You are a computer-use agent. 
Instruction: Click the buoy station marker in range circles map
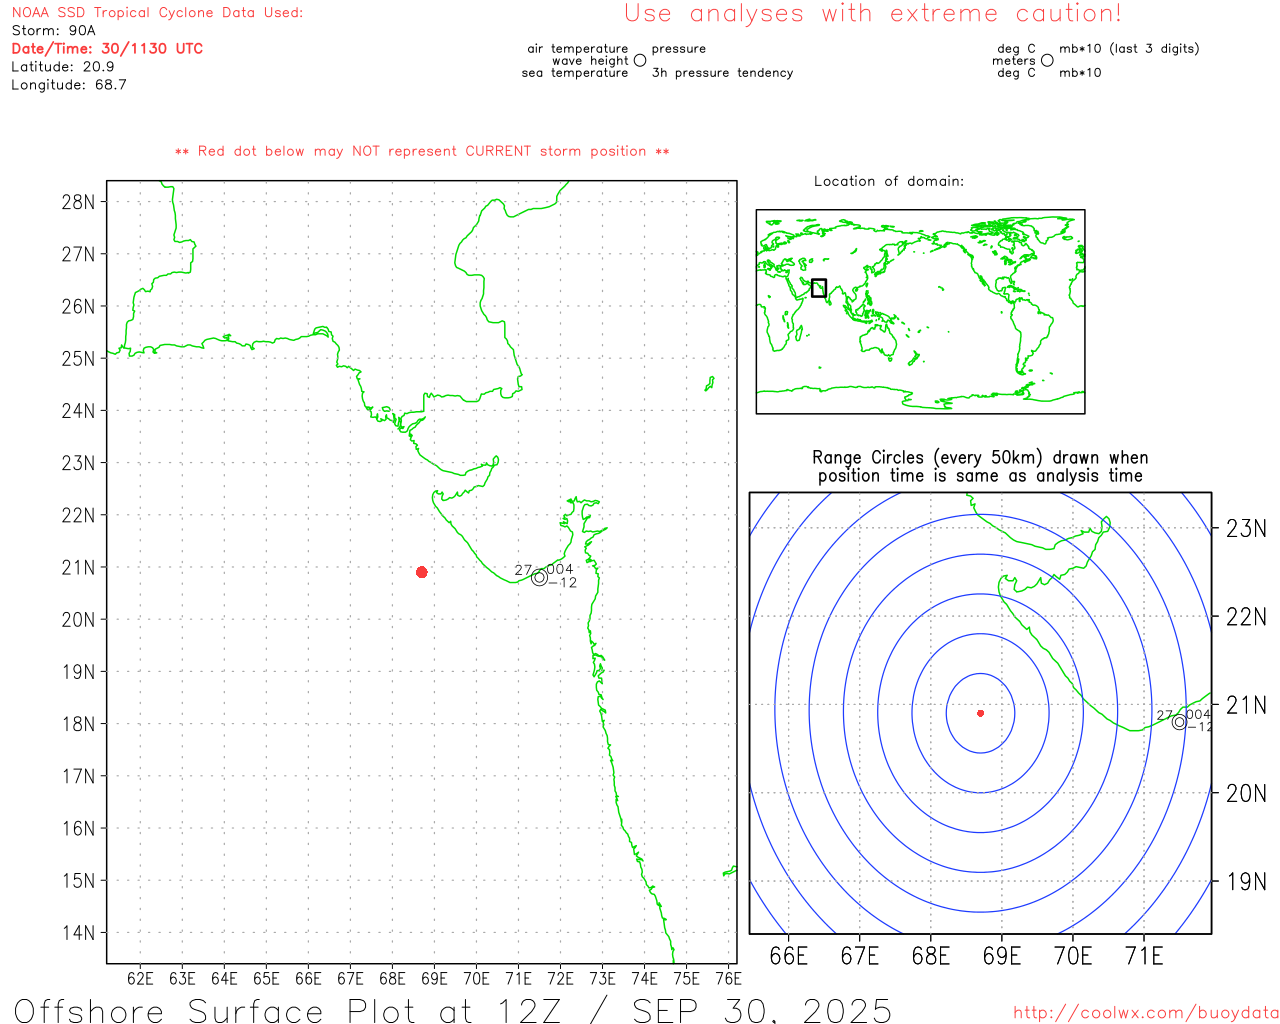click(x=1180, y=722)
